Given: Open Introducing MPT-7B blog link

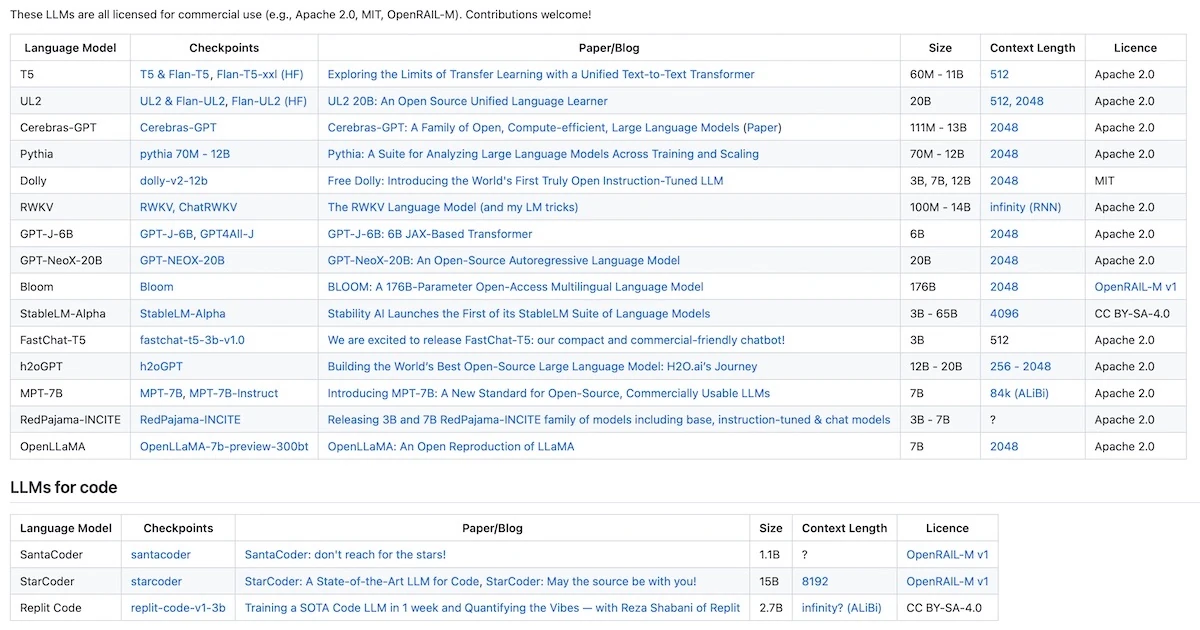Looking at the screenshot, I should (x=549, y=393).
